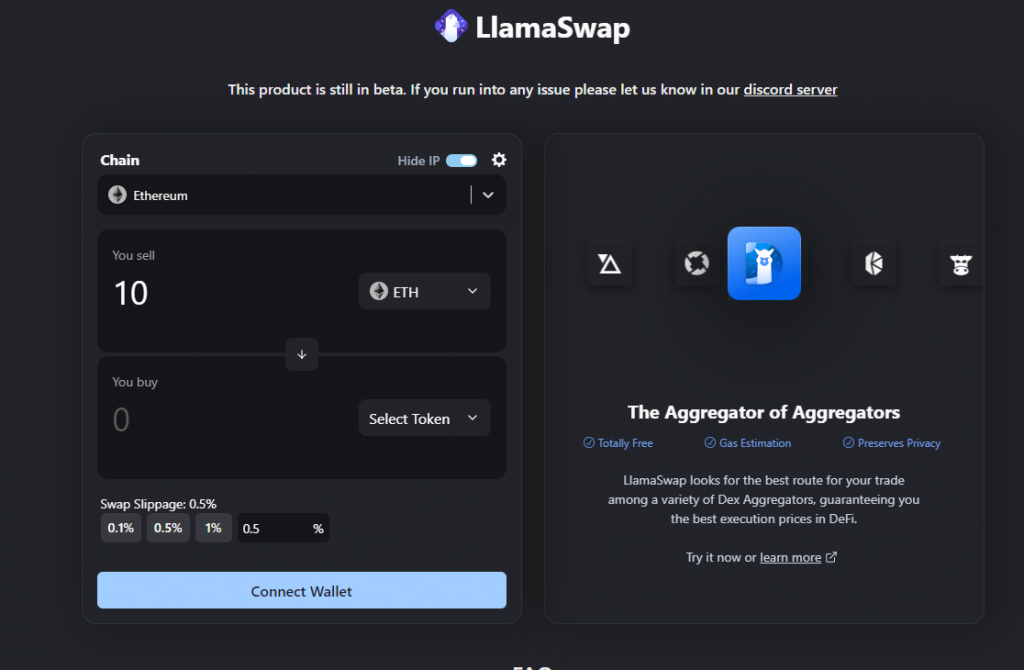The width and height of the screenshot is (1024, 670).
Task: Set slippage to 0.5% preset
Action: (168, 528)
